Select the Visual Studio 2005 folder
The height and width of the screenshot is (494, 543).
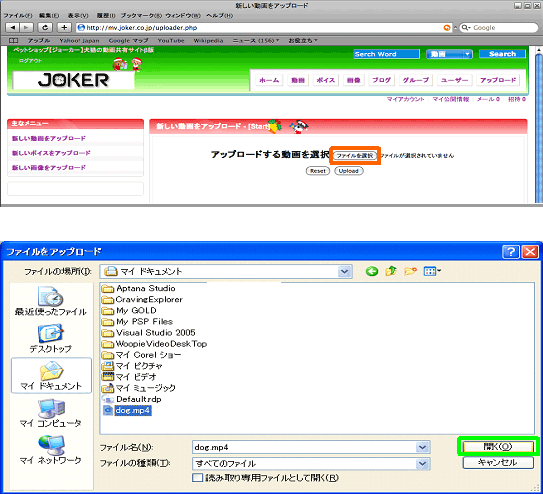coord(149,333)
